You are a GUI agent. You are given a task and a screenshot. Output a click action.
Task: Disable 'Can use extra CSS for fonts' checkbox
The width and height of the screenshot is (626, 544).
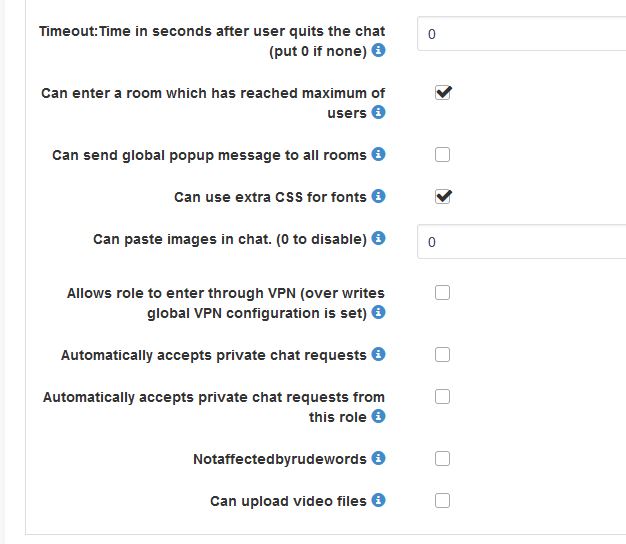[x=443, y=197]
